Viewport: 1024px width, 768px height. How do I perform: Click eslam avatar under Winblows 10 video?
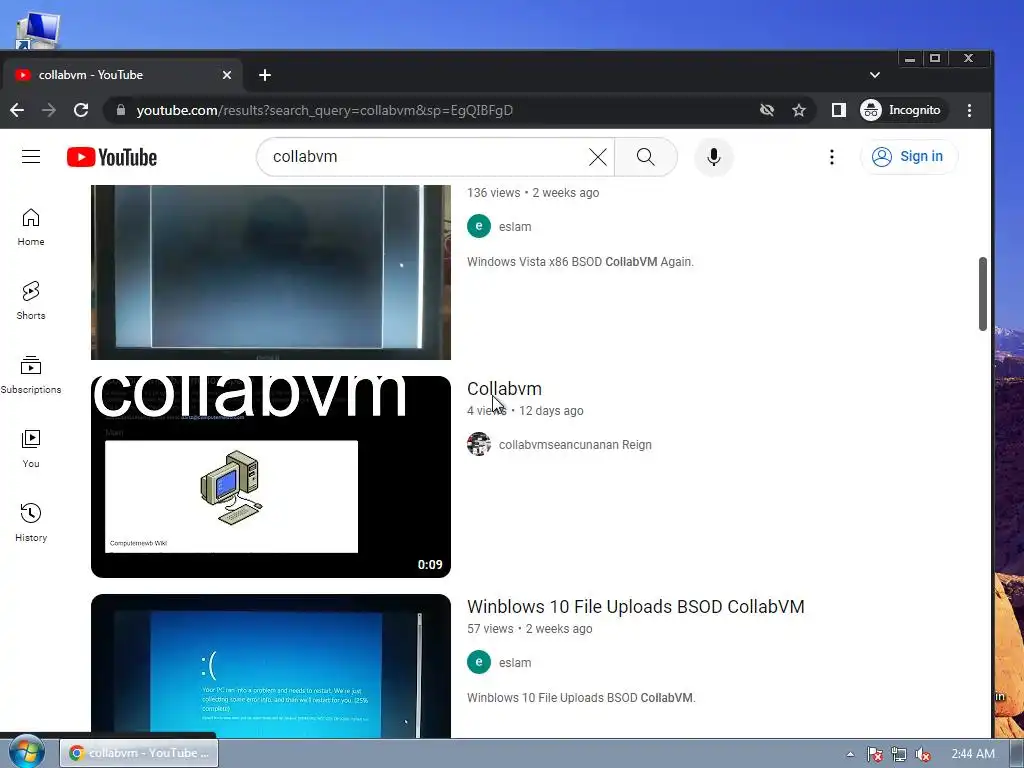(479, 662)
